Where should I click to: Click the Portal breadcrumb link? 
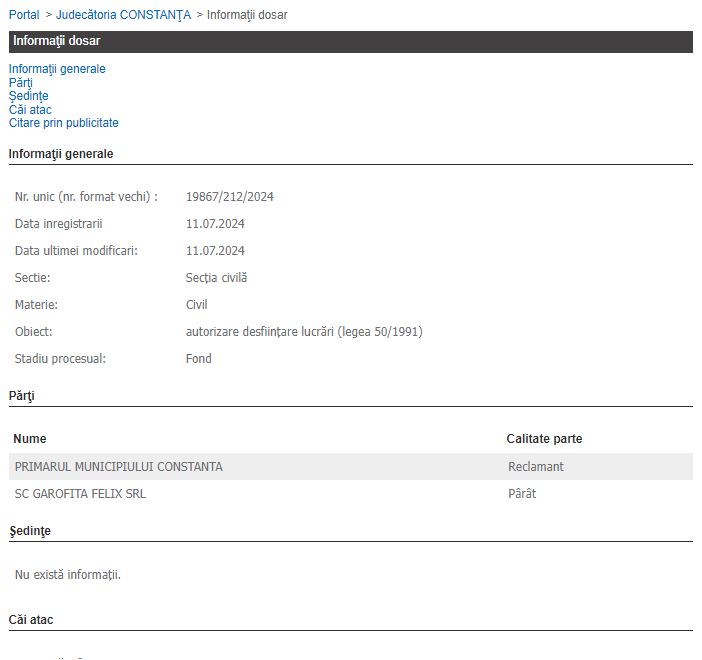tap(24, 15)
